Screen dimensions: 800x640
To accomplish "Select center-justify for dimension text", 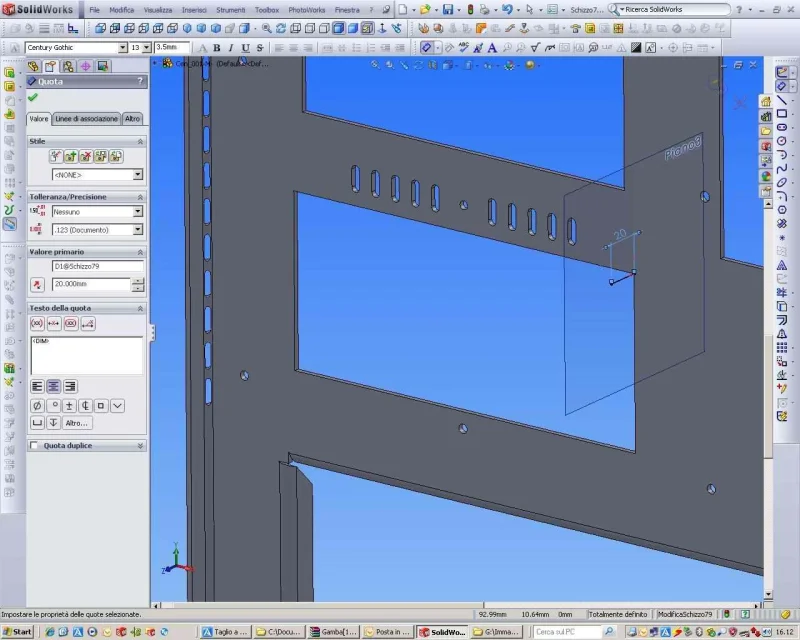I will click(53, 386).
